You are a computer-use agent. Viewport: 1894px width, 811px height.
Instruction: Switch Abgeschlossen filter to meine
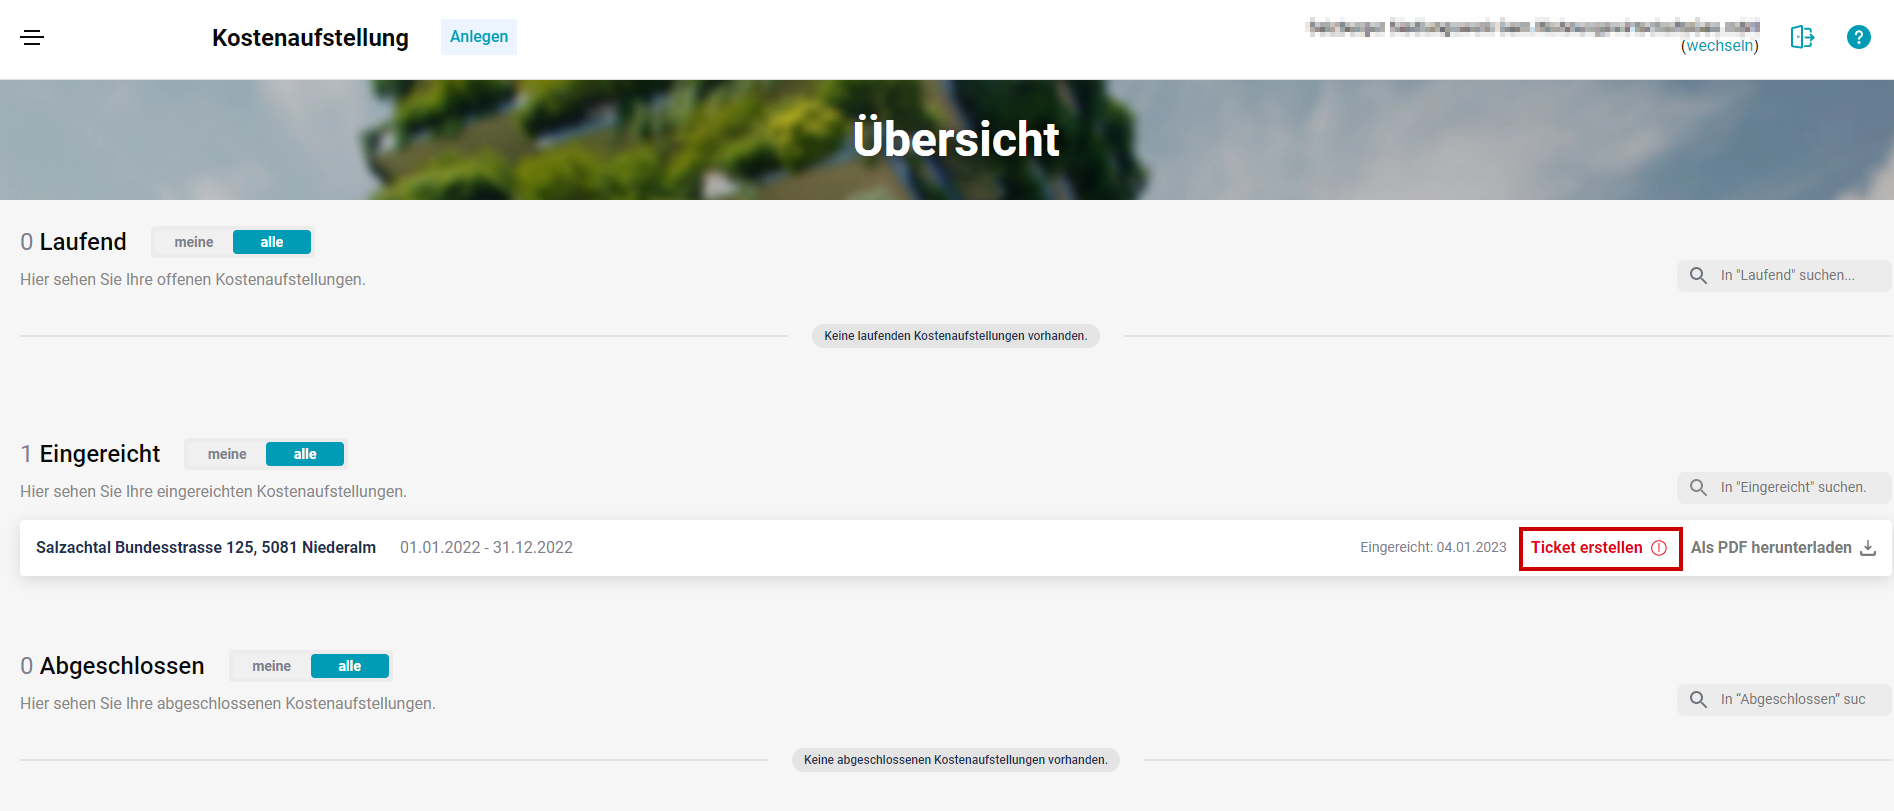(271, 666)
